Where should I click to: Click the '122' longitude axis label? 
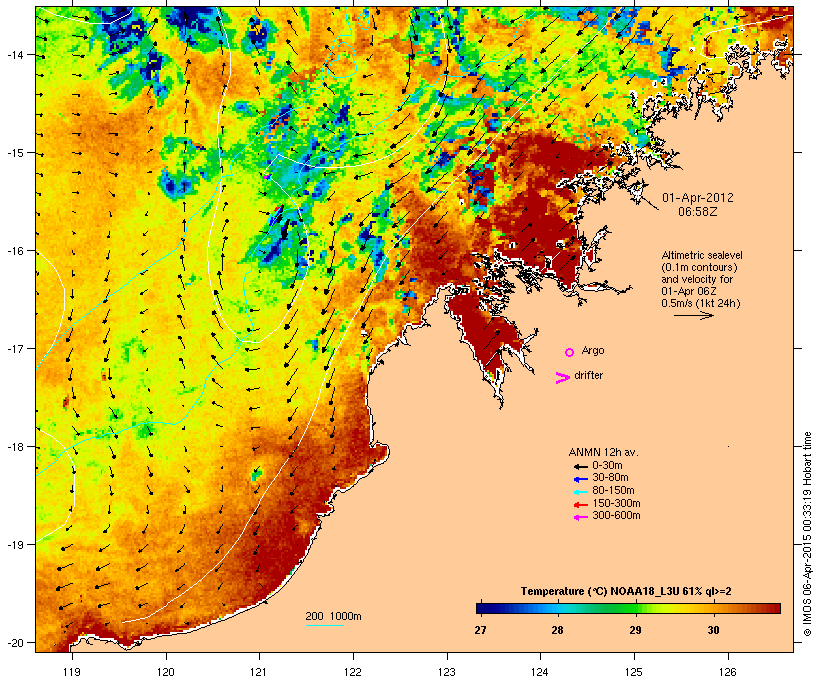pyautogui.click(x=353, y=672)
